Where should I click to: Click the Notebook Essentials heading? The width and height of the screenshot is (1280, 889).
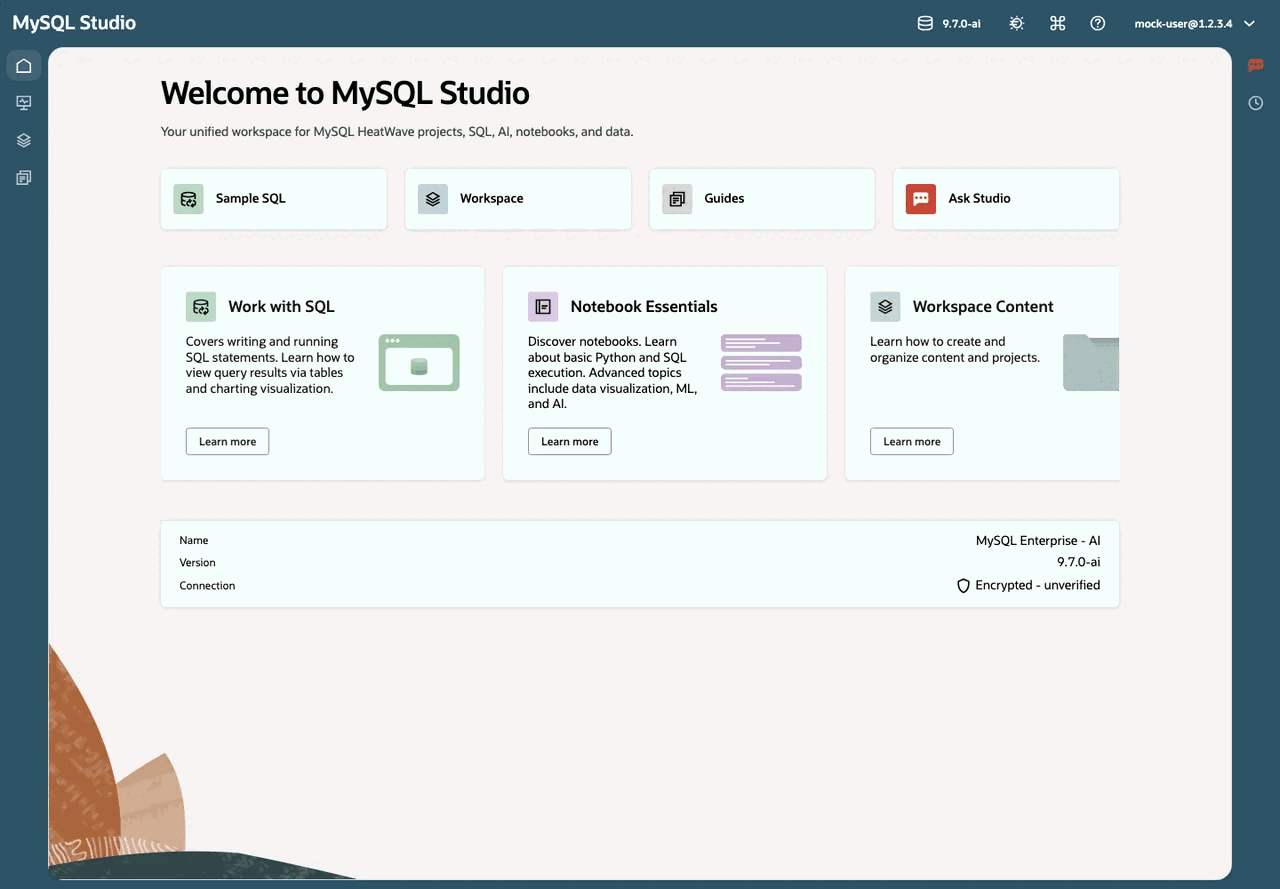pyautogui.click(x=644, y=307)
